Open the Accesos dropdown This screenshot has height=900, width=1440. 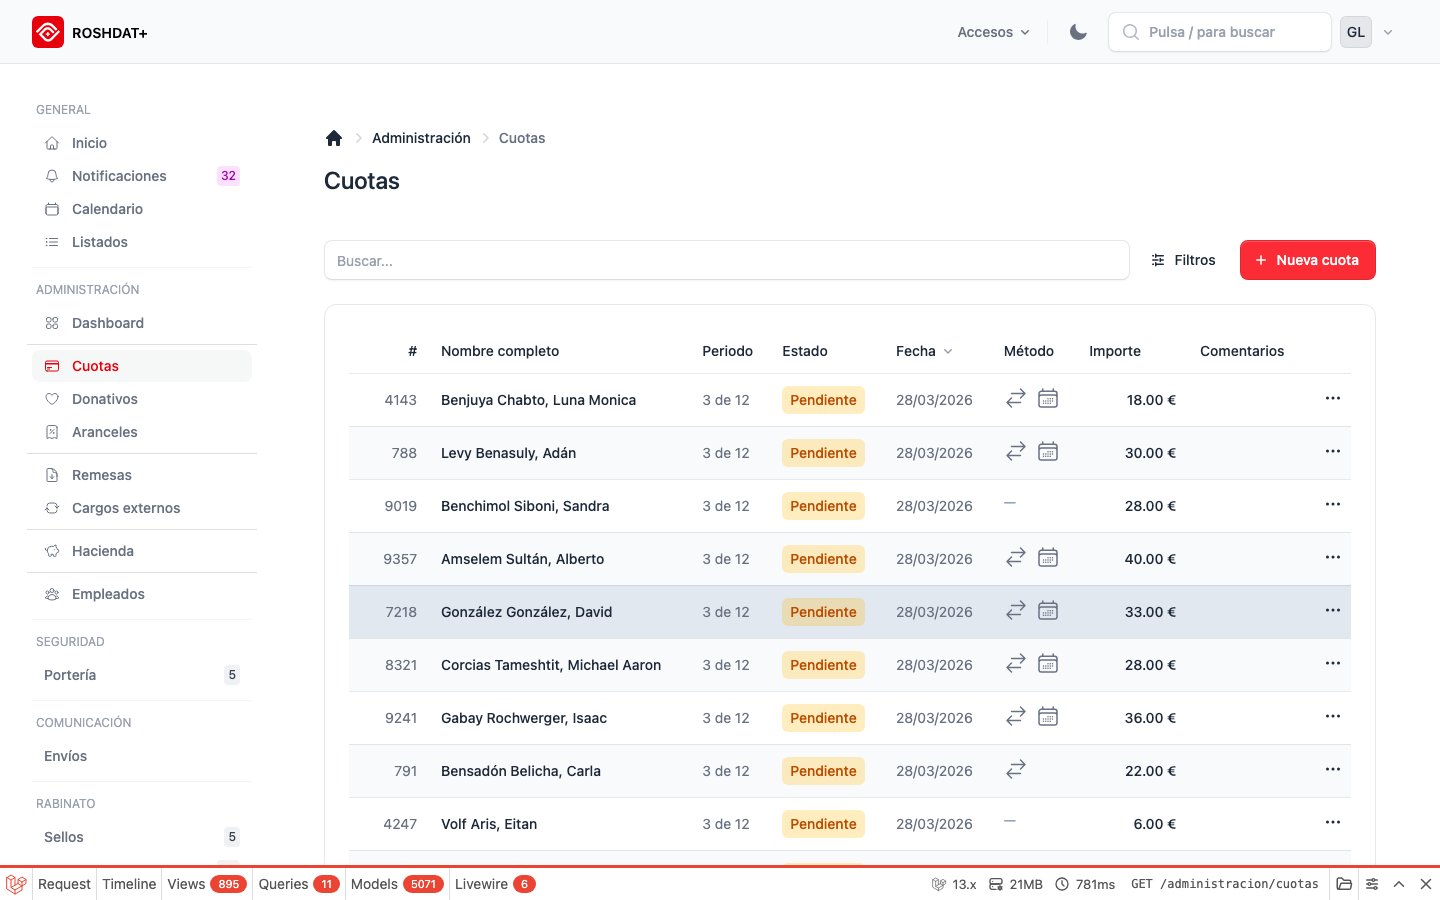992,32
